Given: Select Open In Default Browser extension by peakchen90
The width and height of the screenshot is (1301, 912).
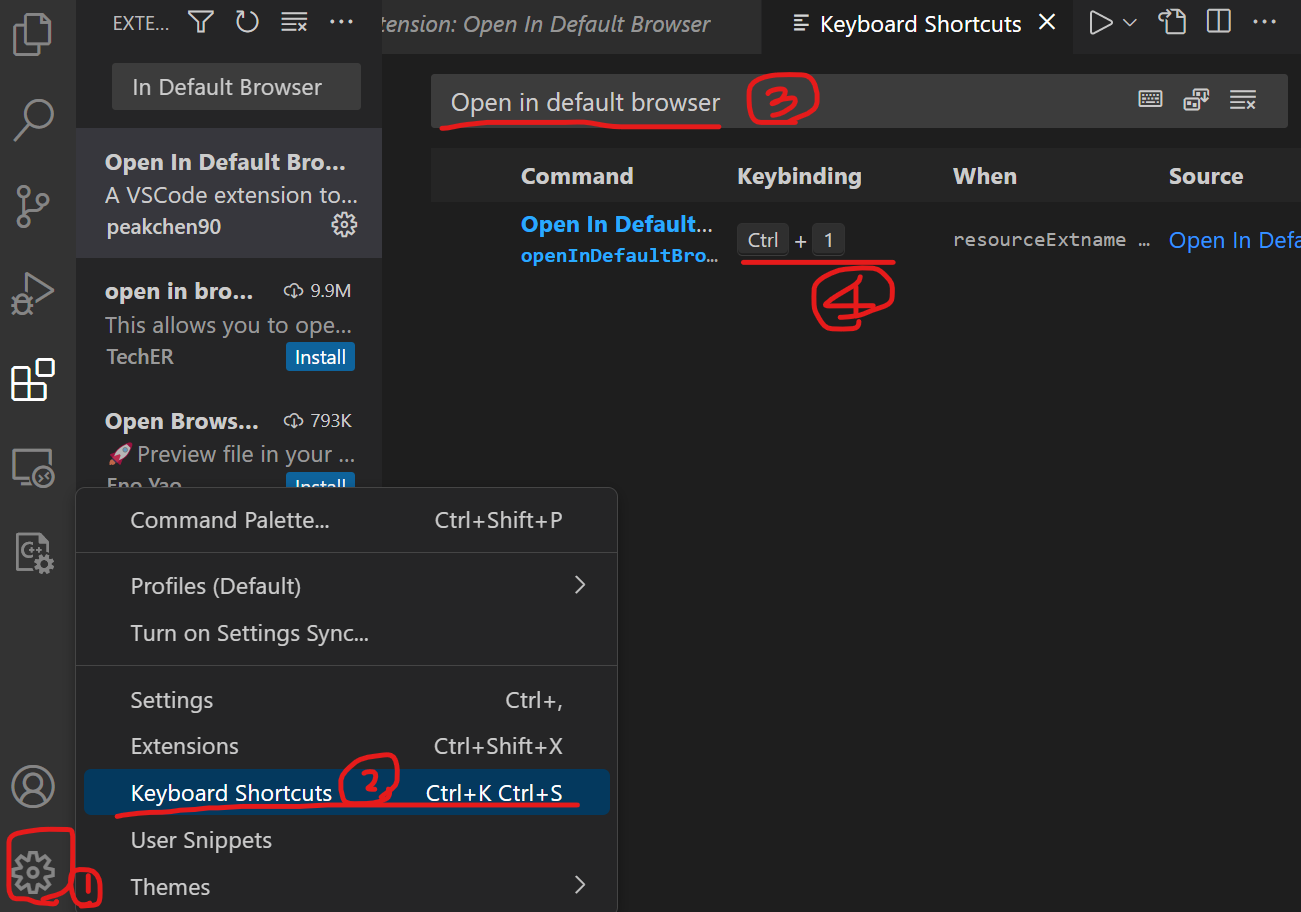Looking at the screenshot, I should point(229,193).
